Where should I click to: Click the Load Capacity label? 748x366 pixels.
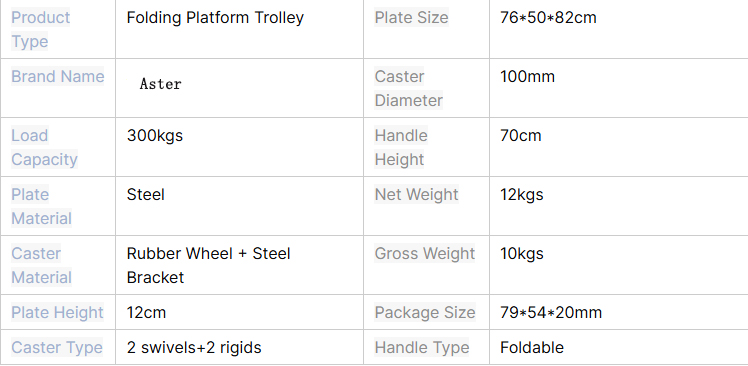click(x=44, y=147)
